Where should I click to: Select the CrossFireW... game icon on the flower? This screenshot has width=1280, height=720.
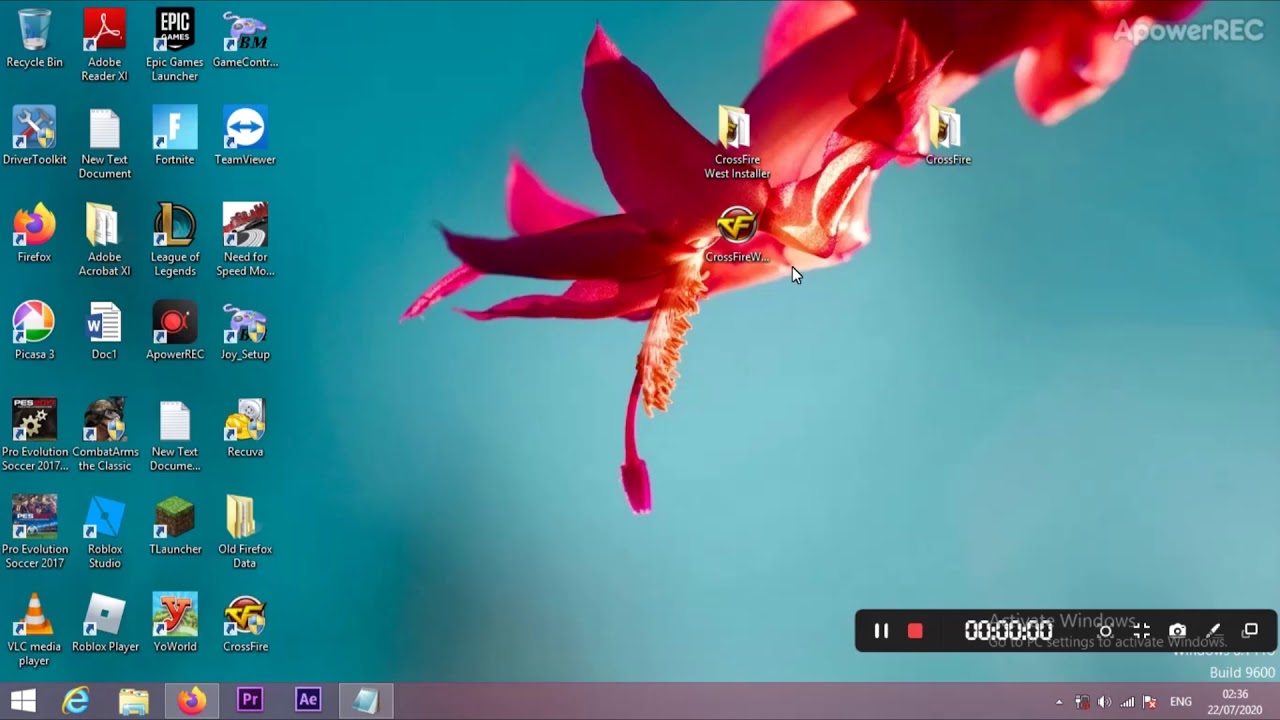click(737, 235)
